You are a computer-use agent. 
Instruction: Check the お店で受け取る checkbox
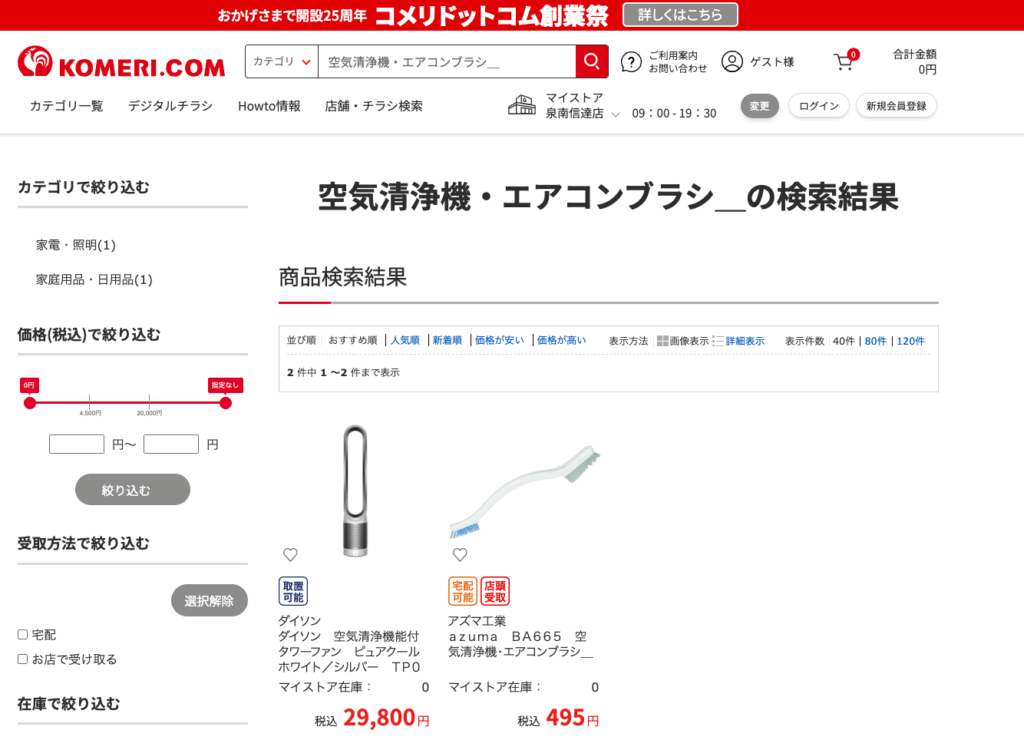click(x=23, y=659)
